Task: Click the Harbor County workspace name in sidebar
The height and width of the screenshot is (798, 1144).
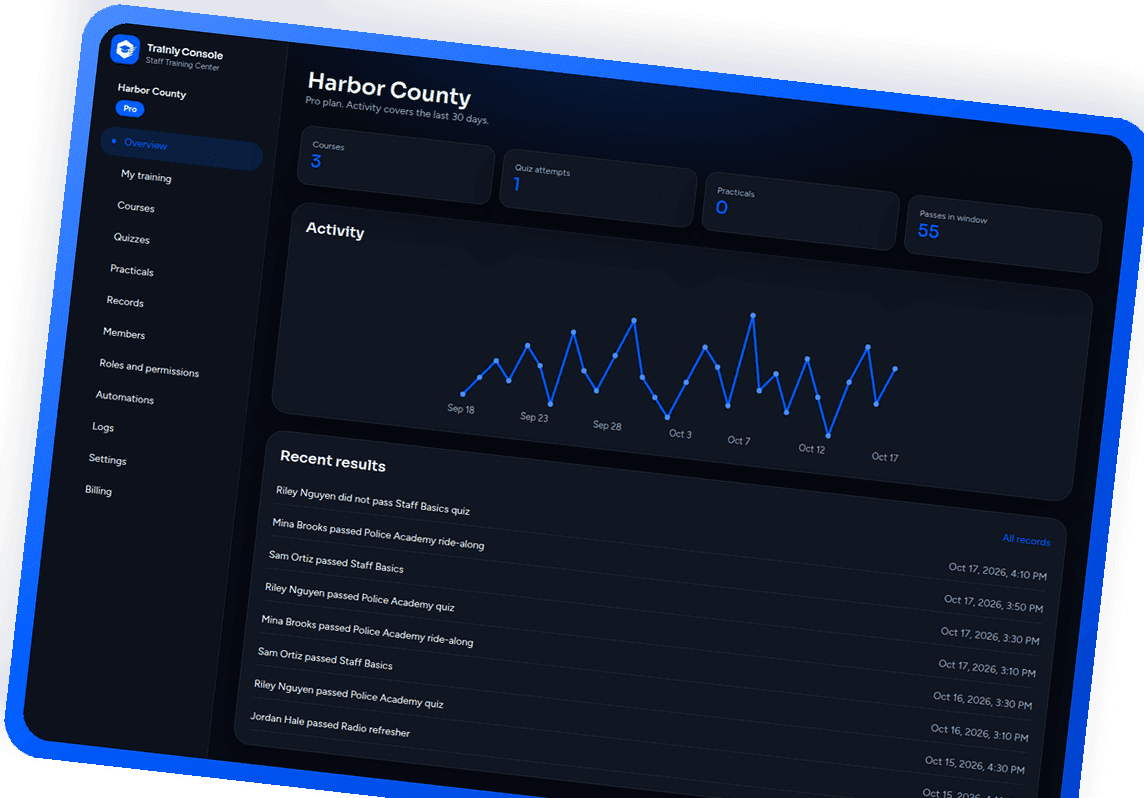Action: pos(152,91)
